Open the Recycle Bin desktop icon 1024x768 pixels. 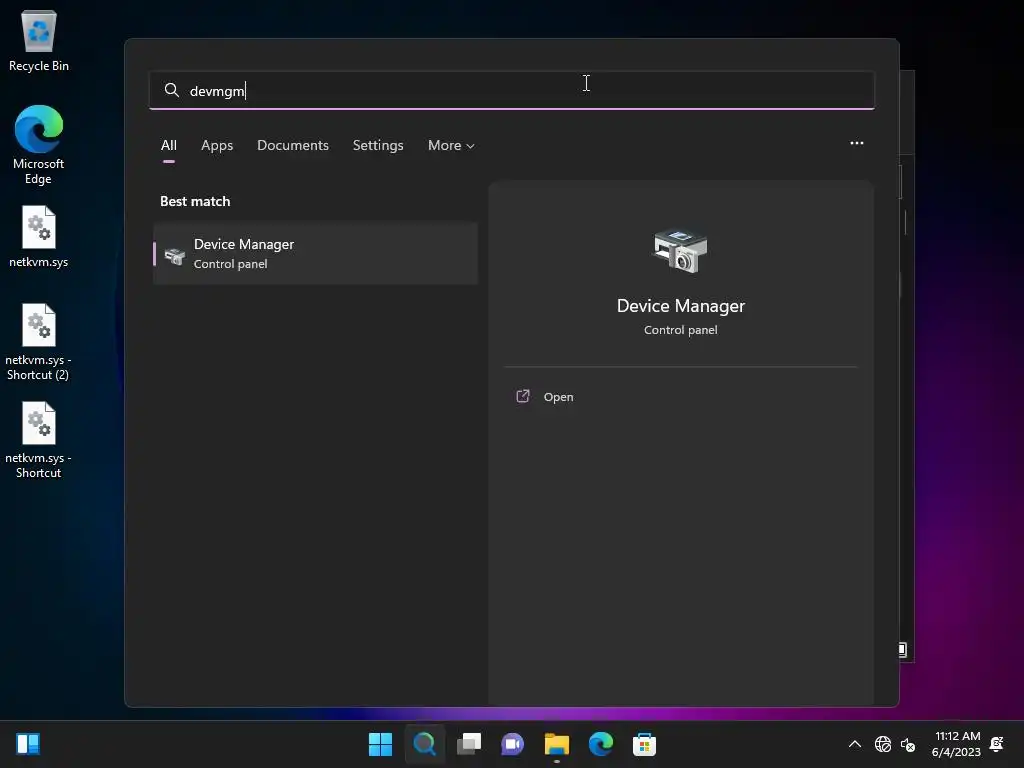[39, 40]
